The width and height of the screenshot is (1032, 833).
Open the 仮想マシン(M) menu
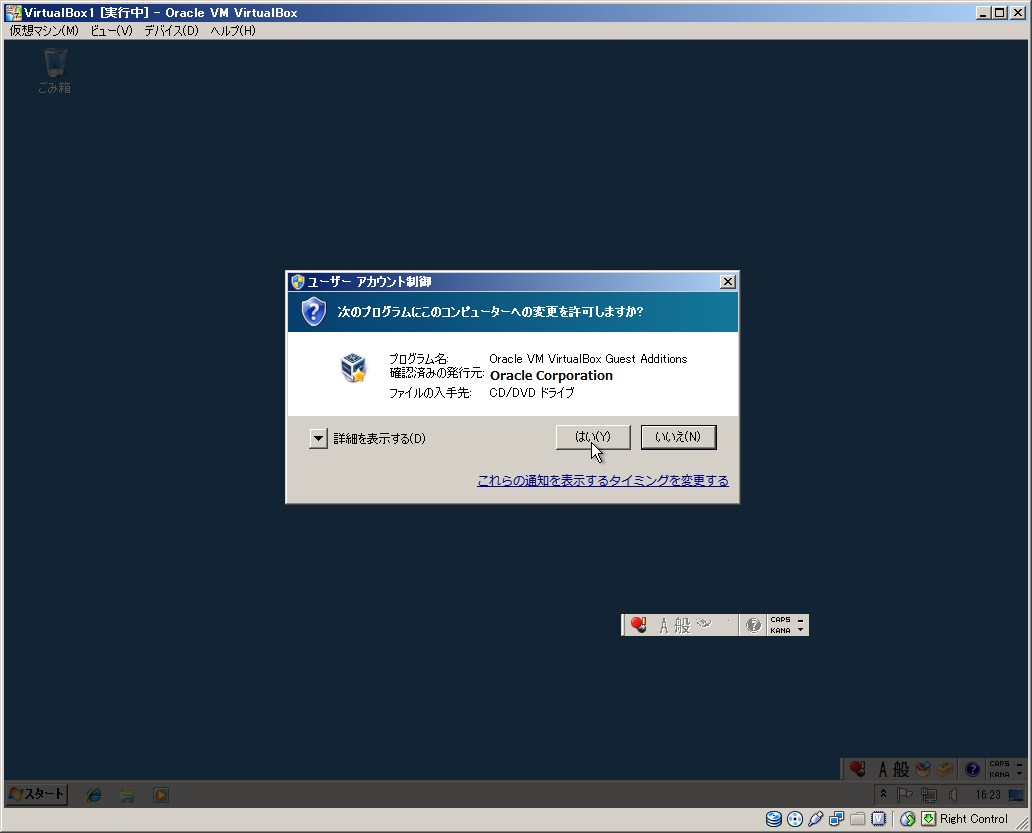click(44, 31)
